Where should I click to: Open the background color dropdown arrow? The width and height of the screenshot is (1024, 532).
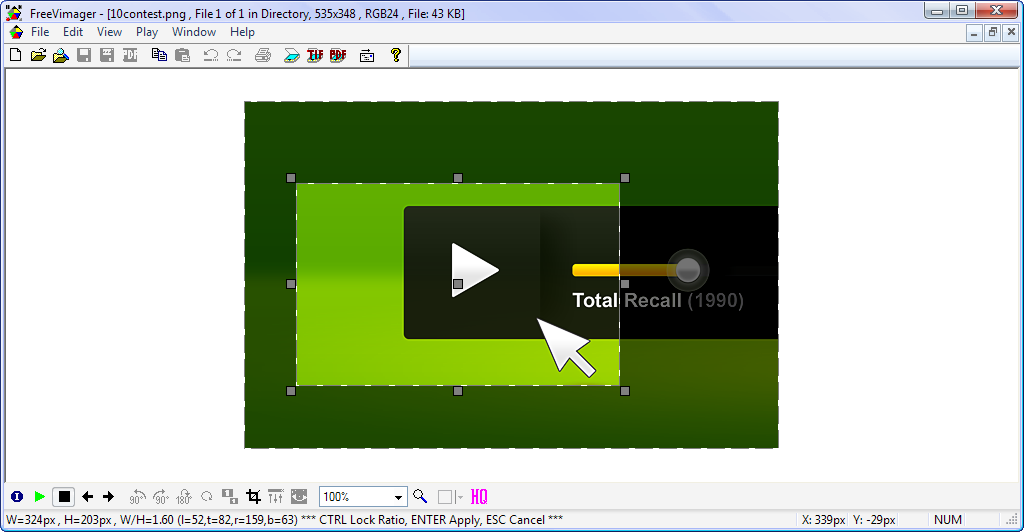459,497
